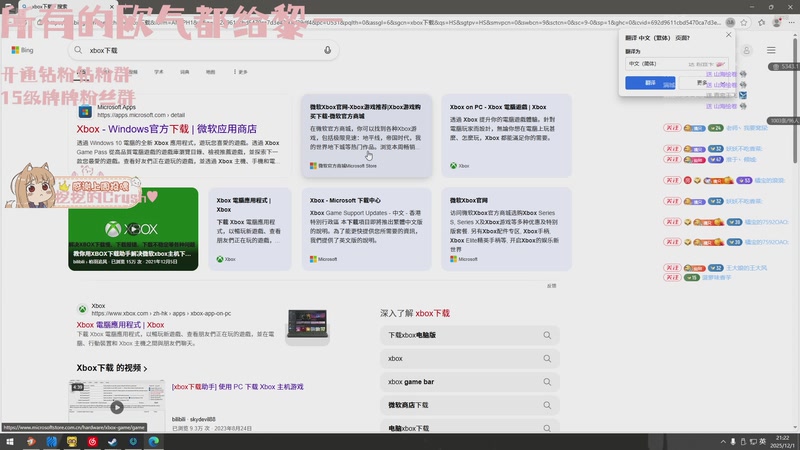
Task: Open Xbox - Windows官方下载 link
Action: [166, 129]
